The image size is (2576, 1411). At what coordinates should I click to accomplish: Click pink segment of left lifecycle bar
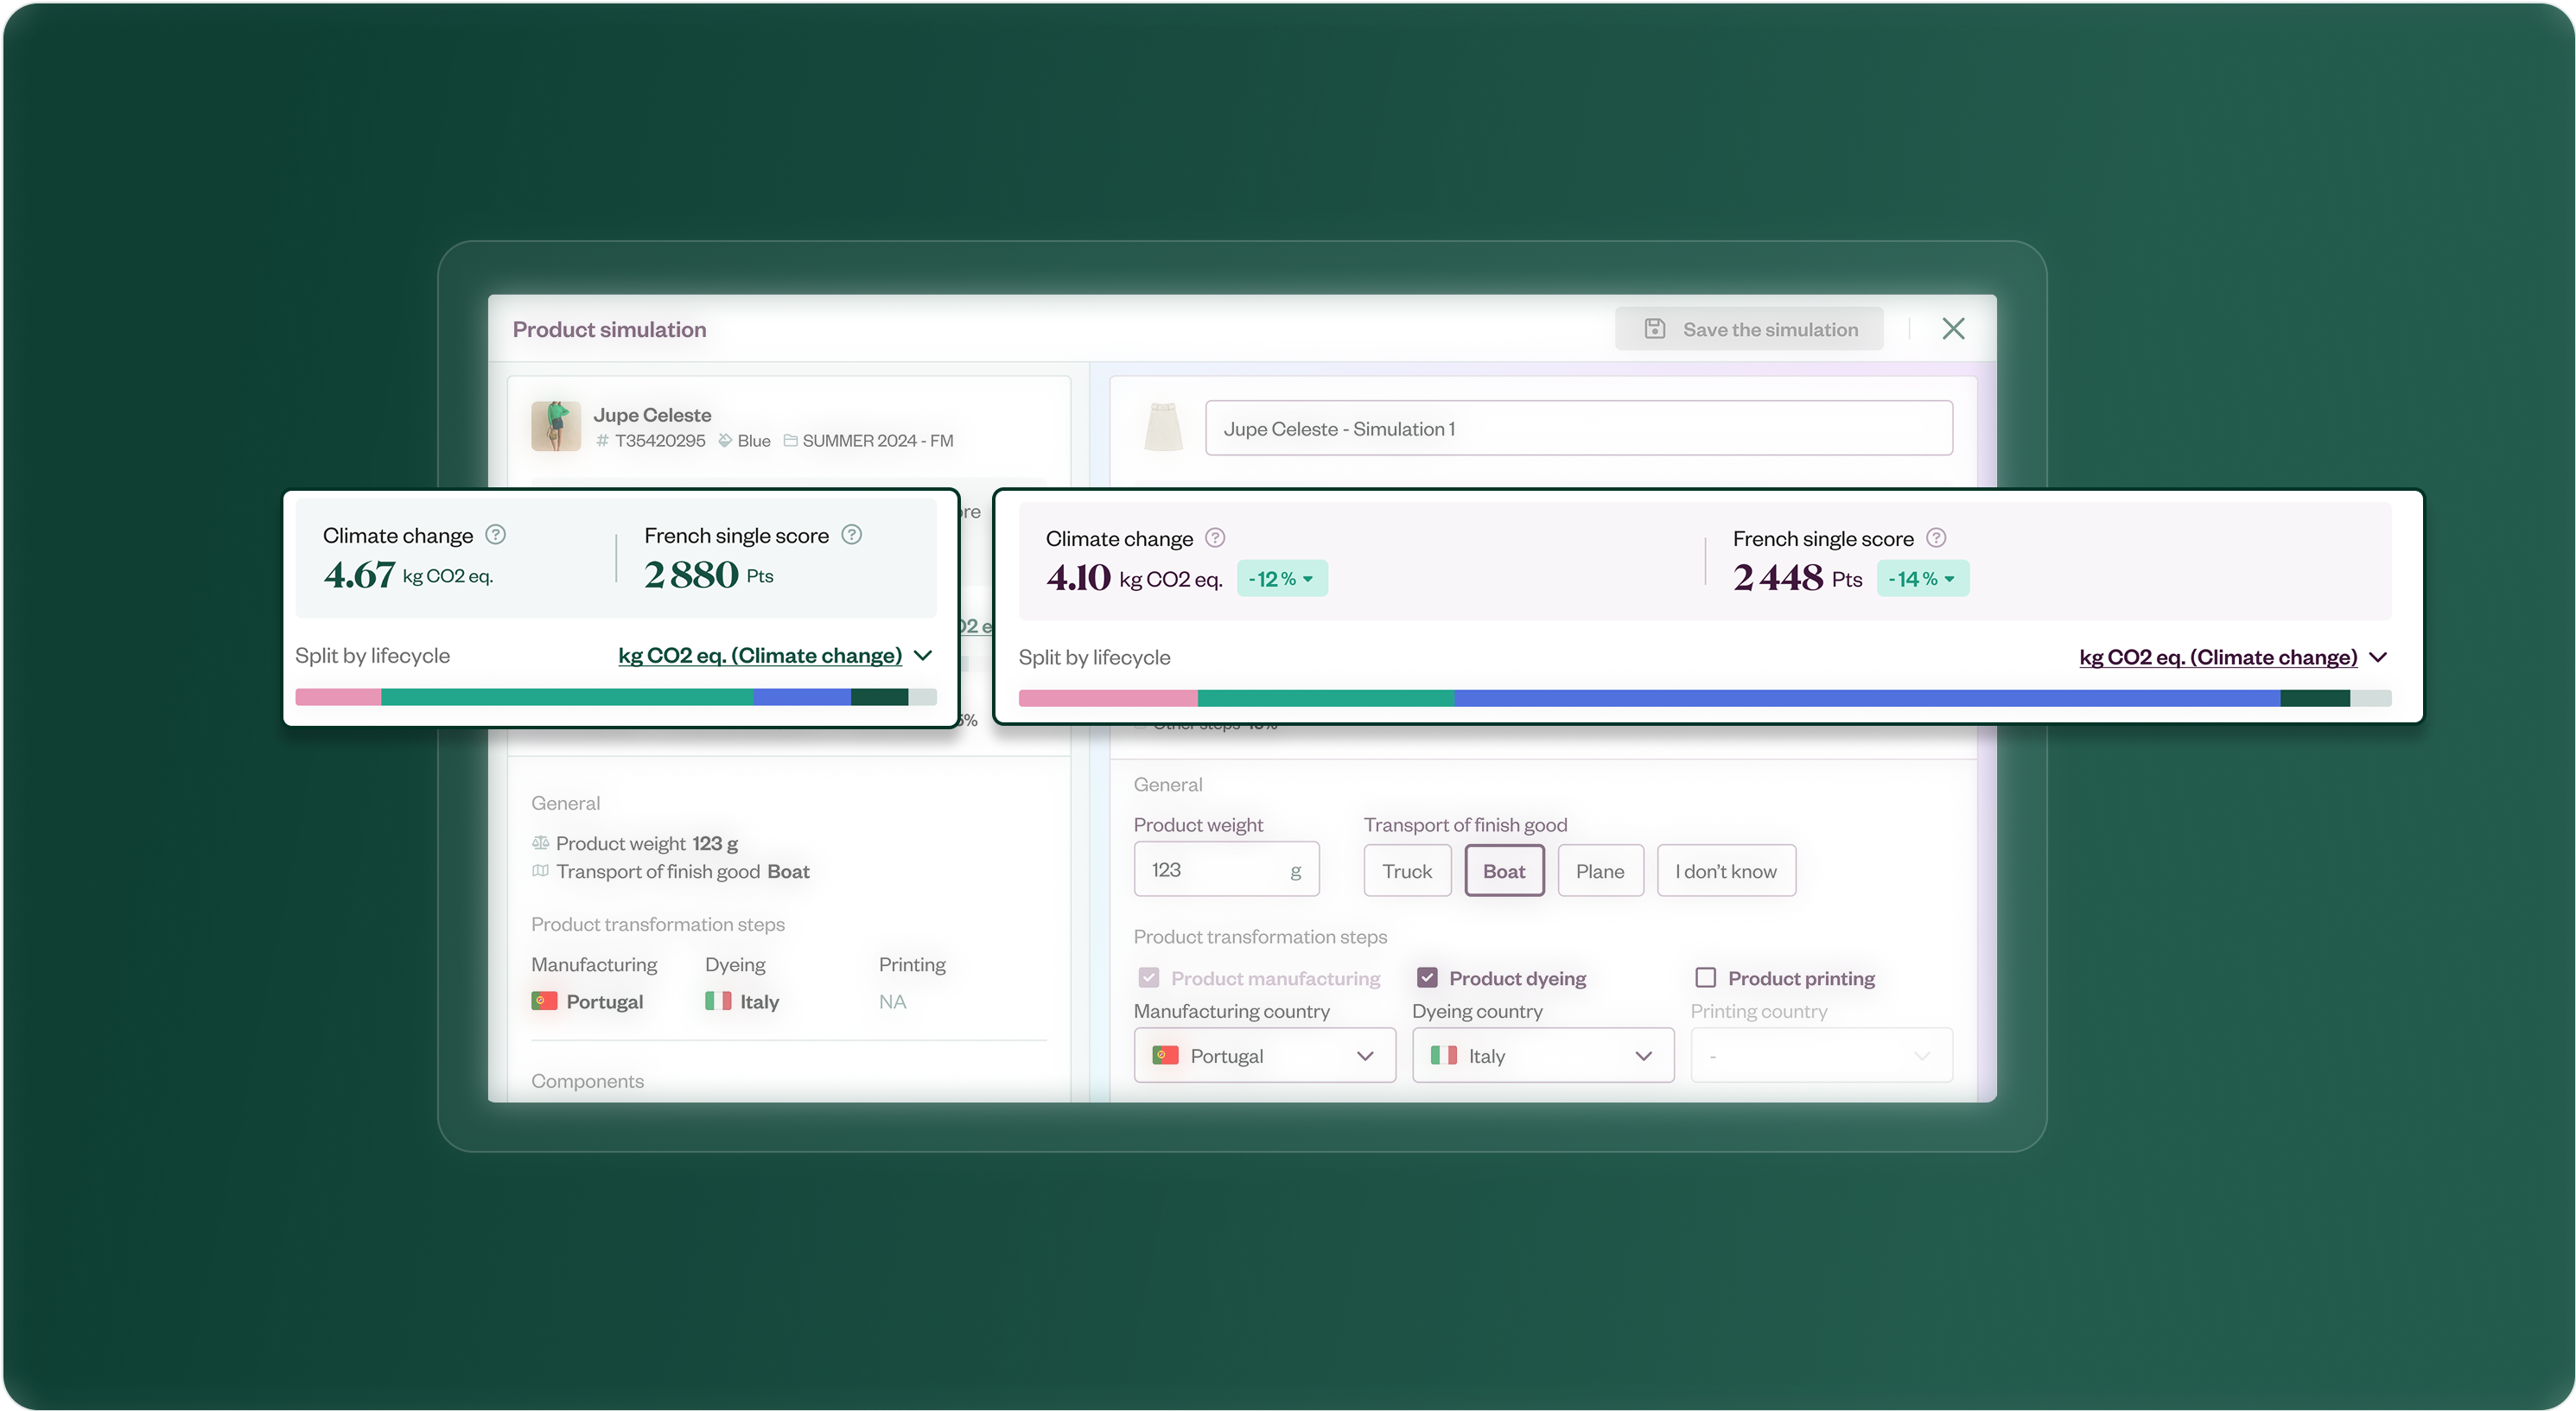point(338,697)
